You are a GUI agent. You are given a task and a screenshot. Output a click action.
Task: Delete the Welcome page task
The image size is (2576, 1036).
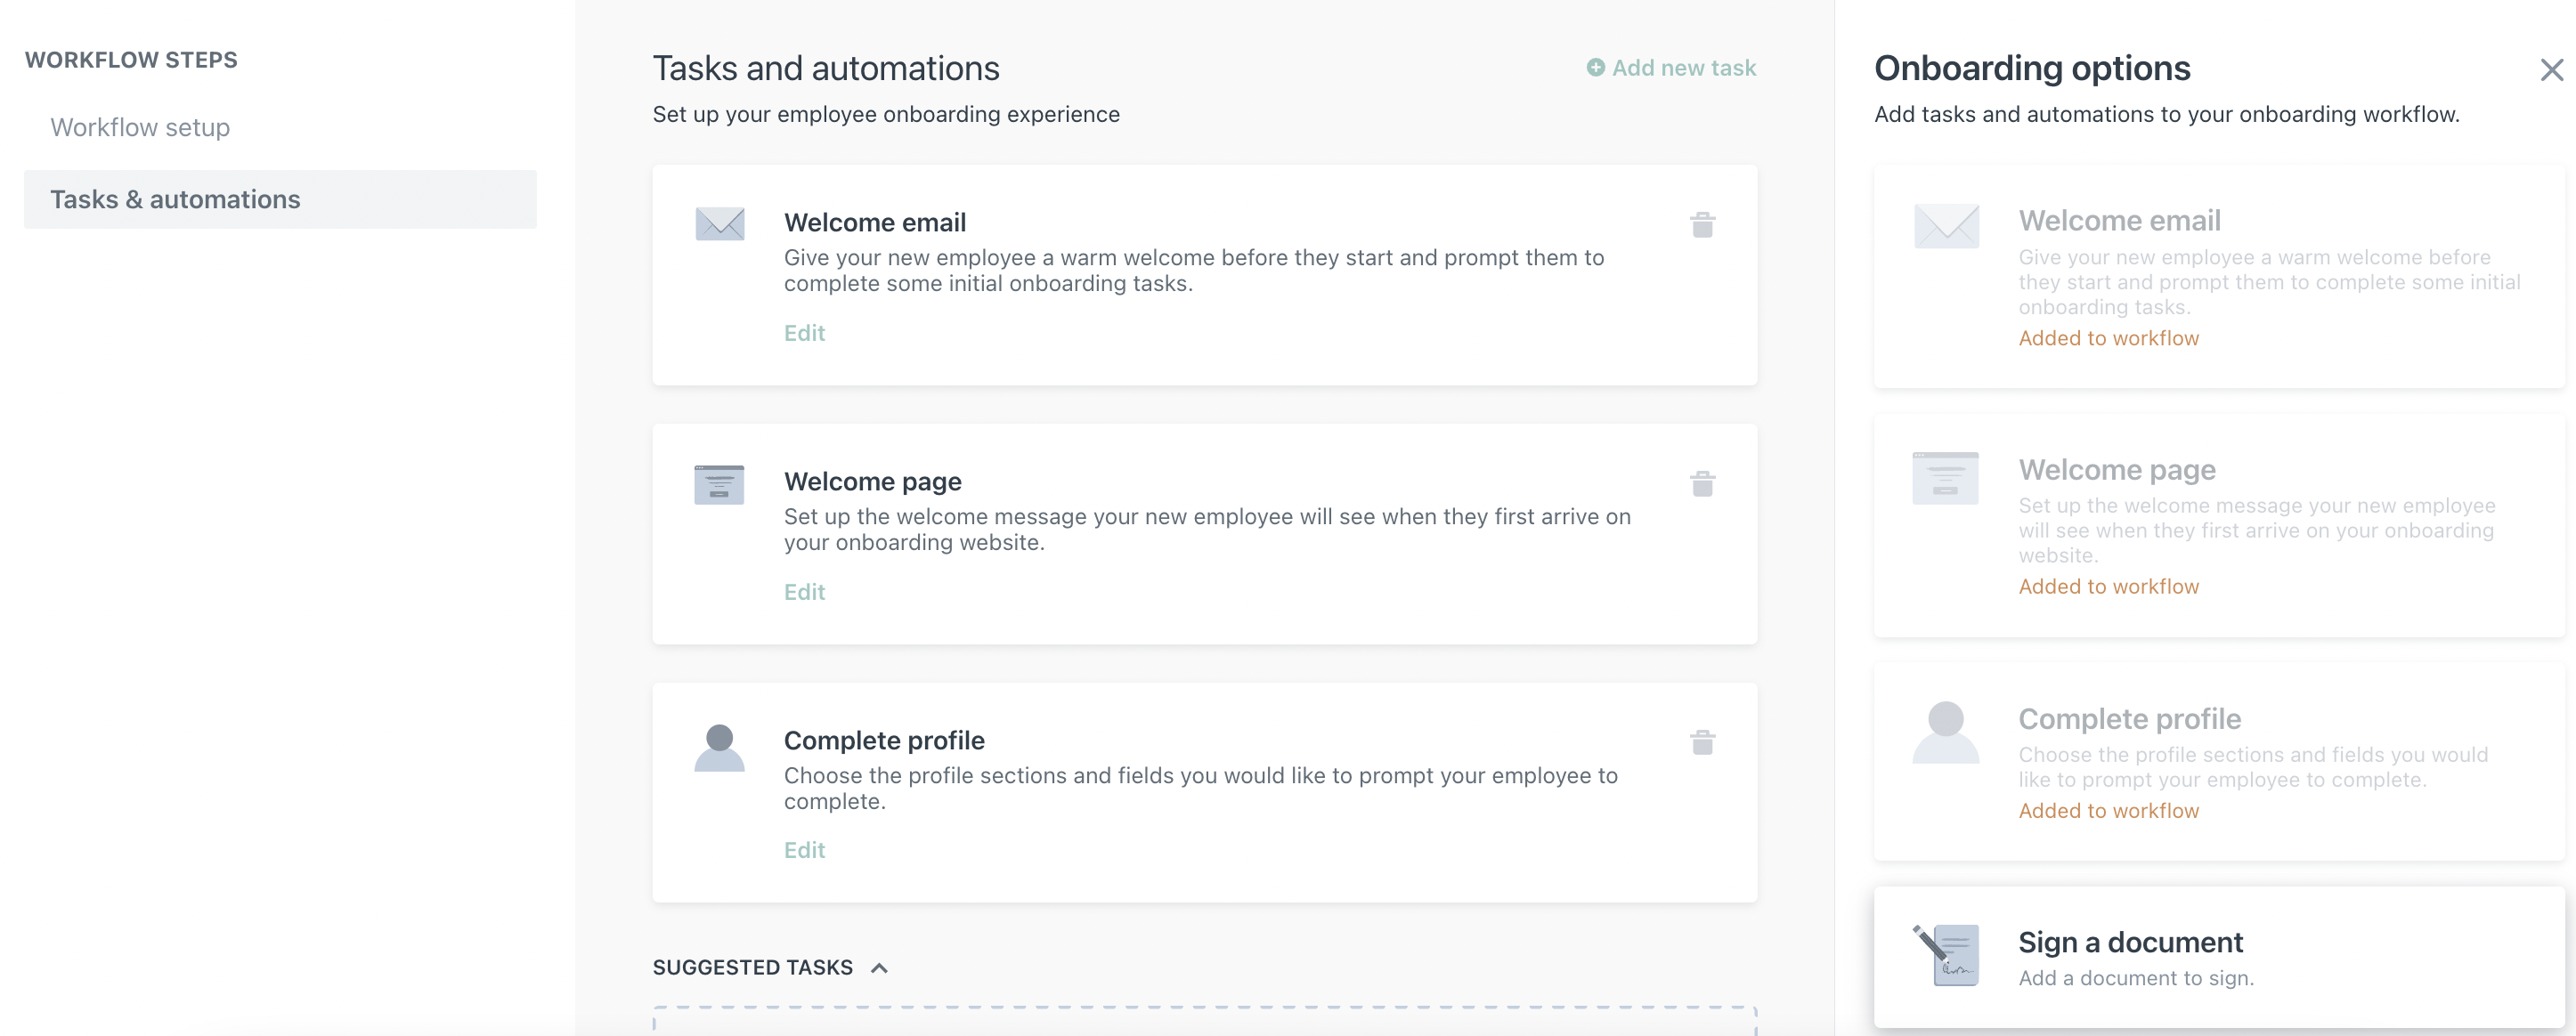tap(1702, 484)
